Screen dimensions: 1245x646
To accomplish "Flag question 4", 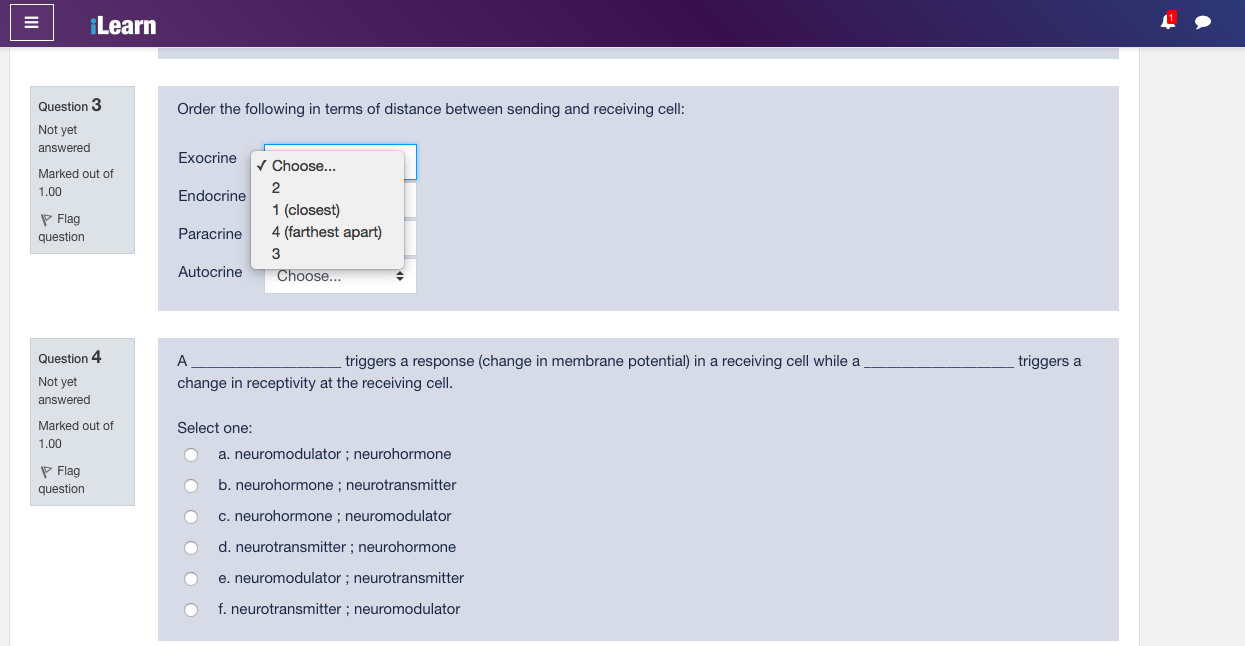I will click(61, 480).
